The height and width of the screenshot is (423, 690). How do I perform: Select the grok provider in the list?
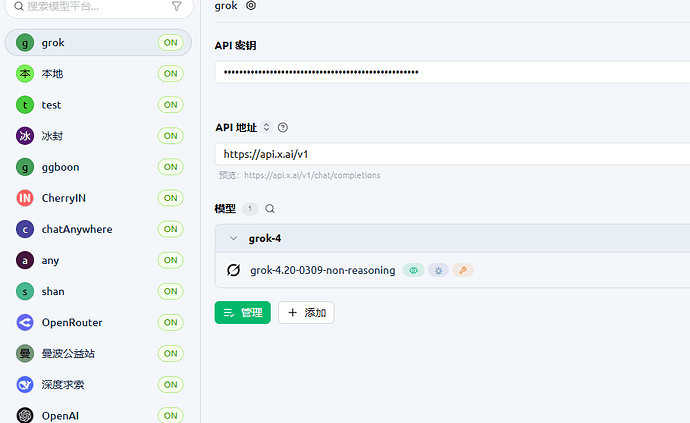pos(98,43)
